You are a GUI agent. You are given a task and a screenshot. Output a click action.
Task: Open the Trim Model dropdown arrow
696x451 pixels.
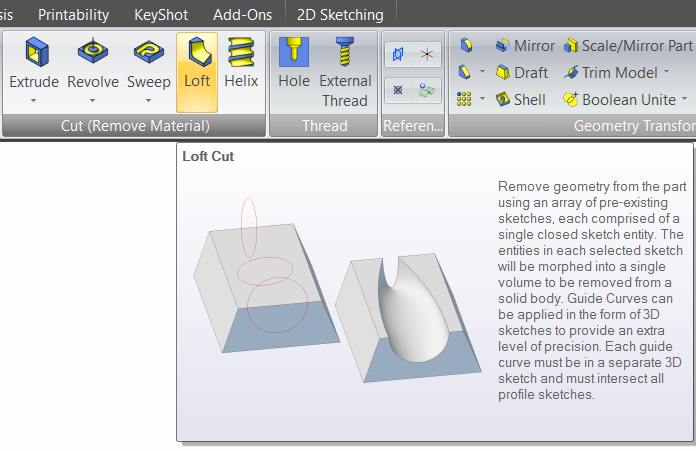(665, 73)
